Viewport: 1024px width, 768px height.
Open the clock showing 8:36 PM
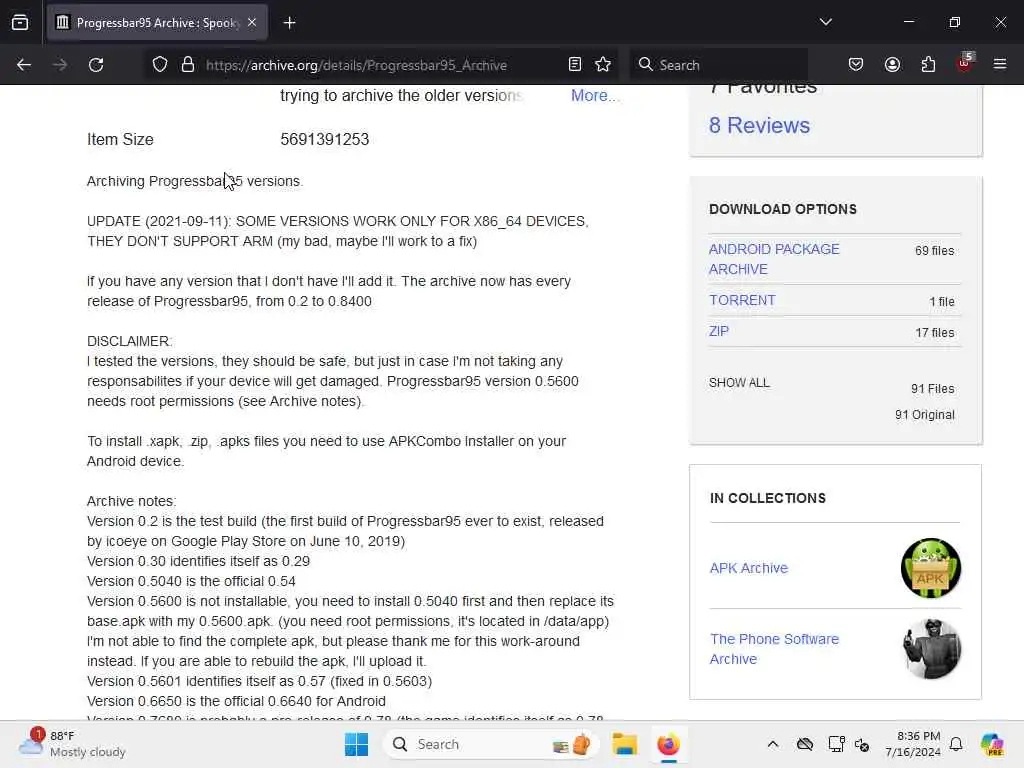click(x=912, y=744)
